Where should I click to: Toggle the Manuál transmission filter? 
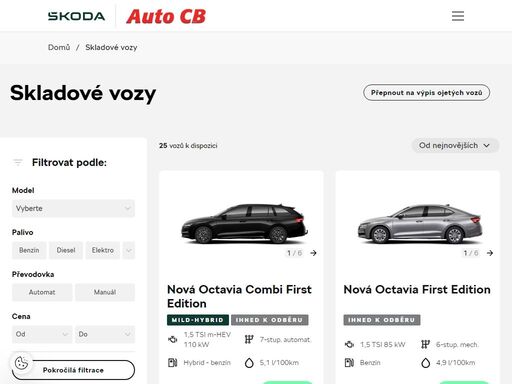[105, 292]
